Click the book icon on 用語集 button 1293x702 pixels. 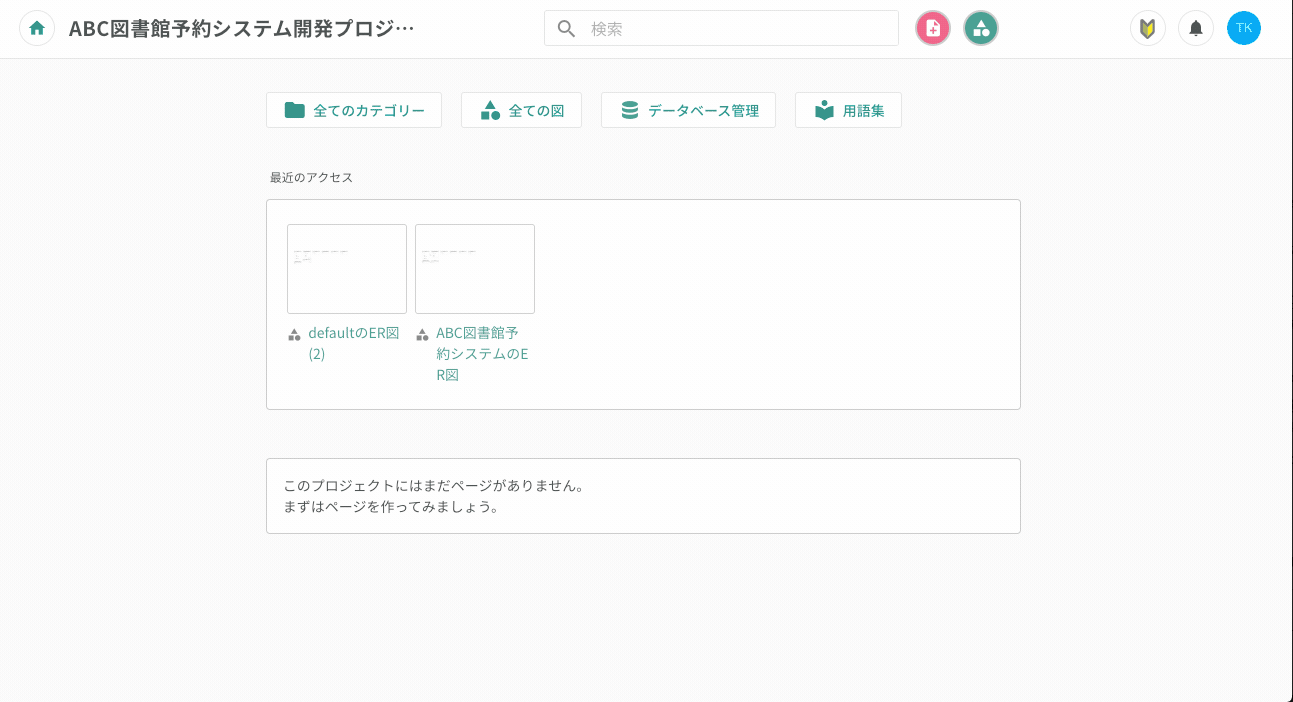click(x=823, y=110)
